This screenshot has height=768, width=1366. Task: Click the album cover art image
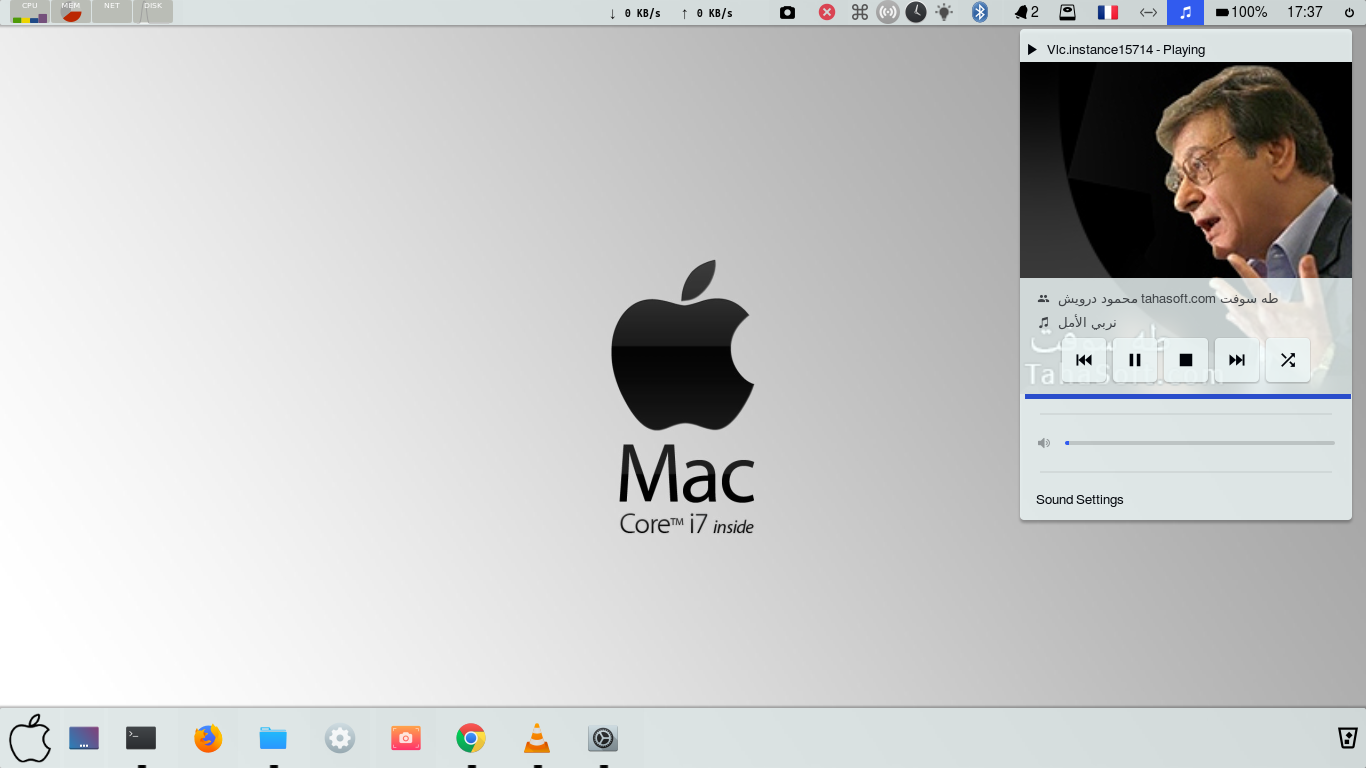[1186, 170]
